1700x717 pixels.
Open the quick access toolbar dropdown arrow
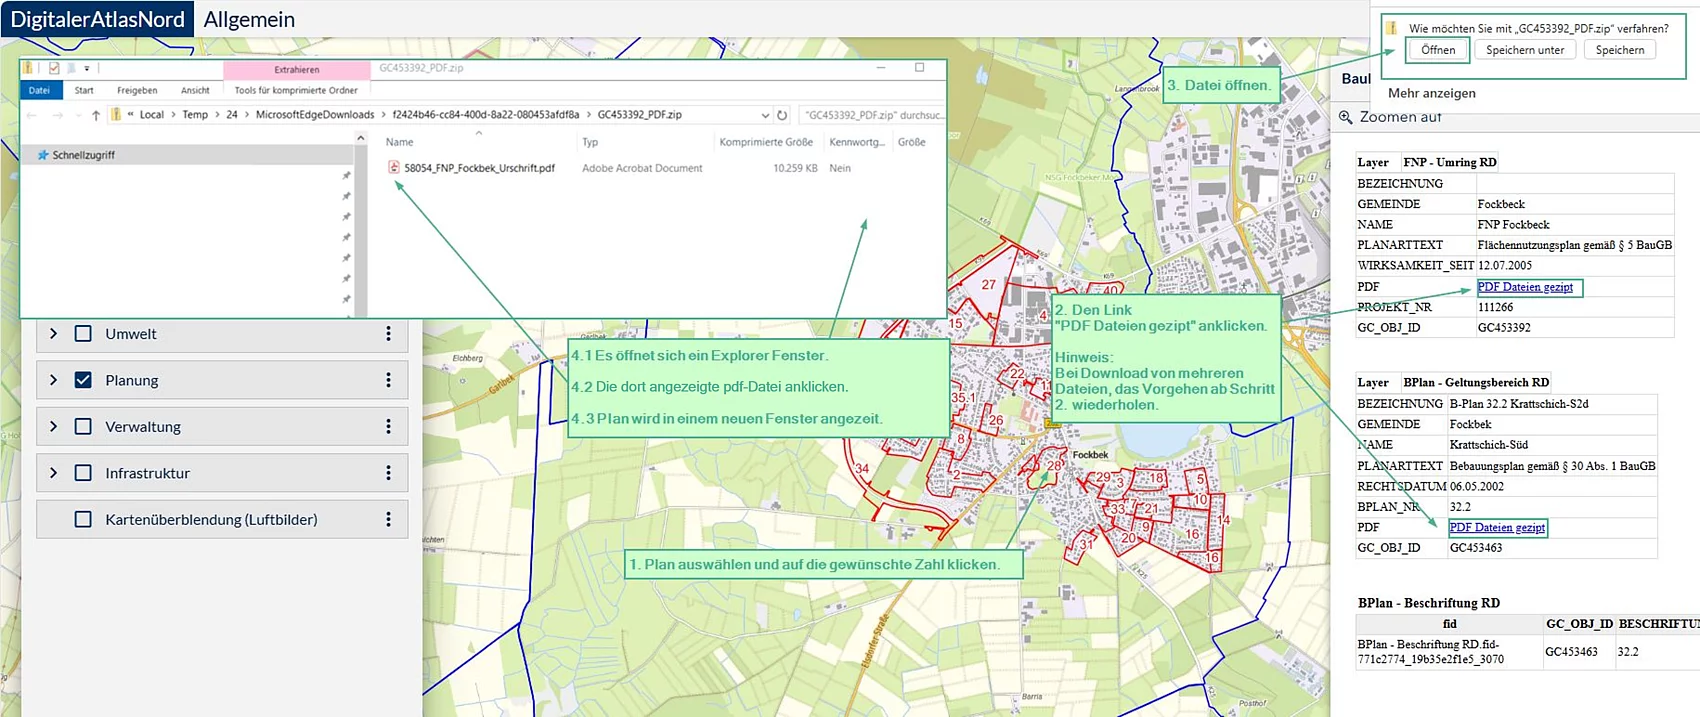coord(87,68)
